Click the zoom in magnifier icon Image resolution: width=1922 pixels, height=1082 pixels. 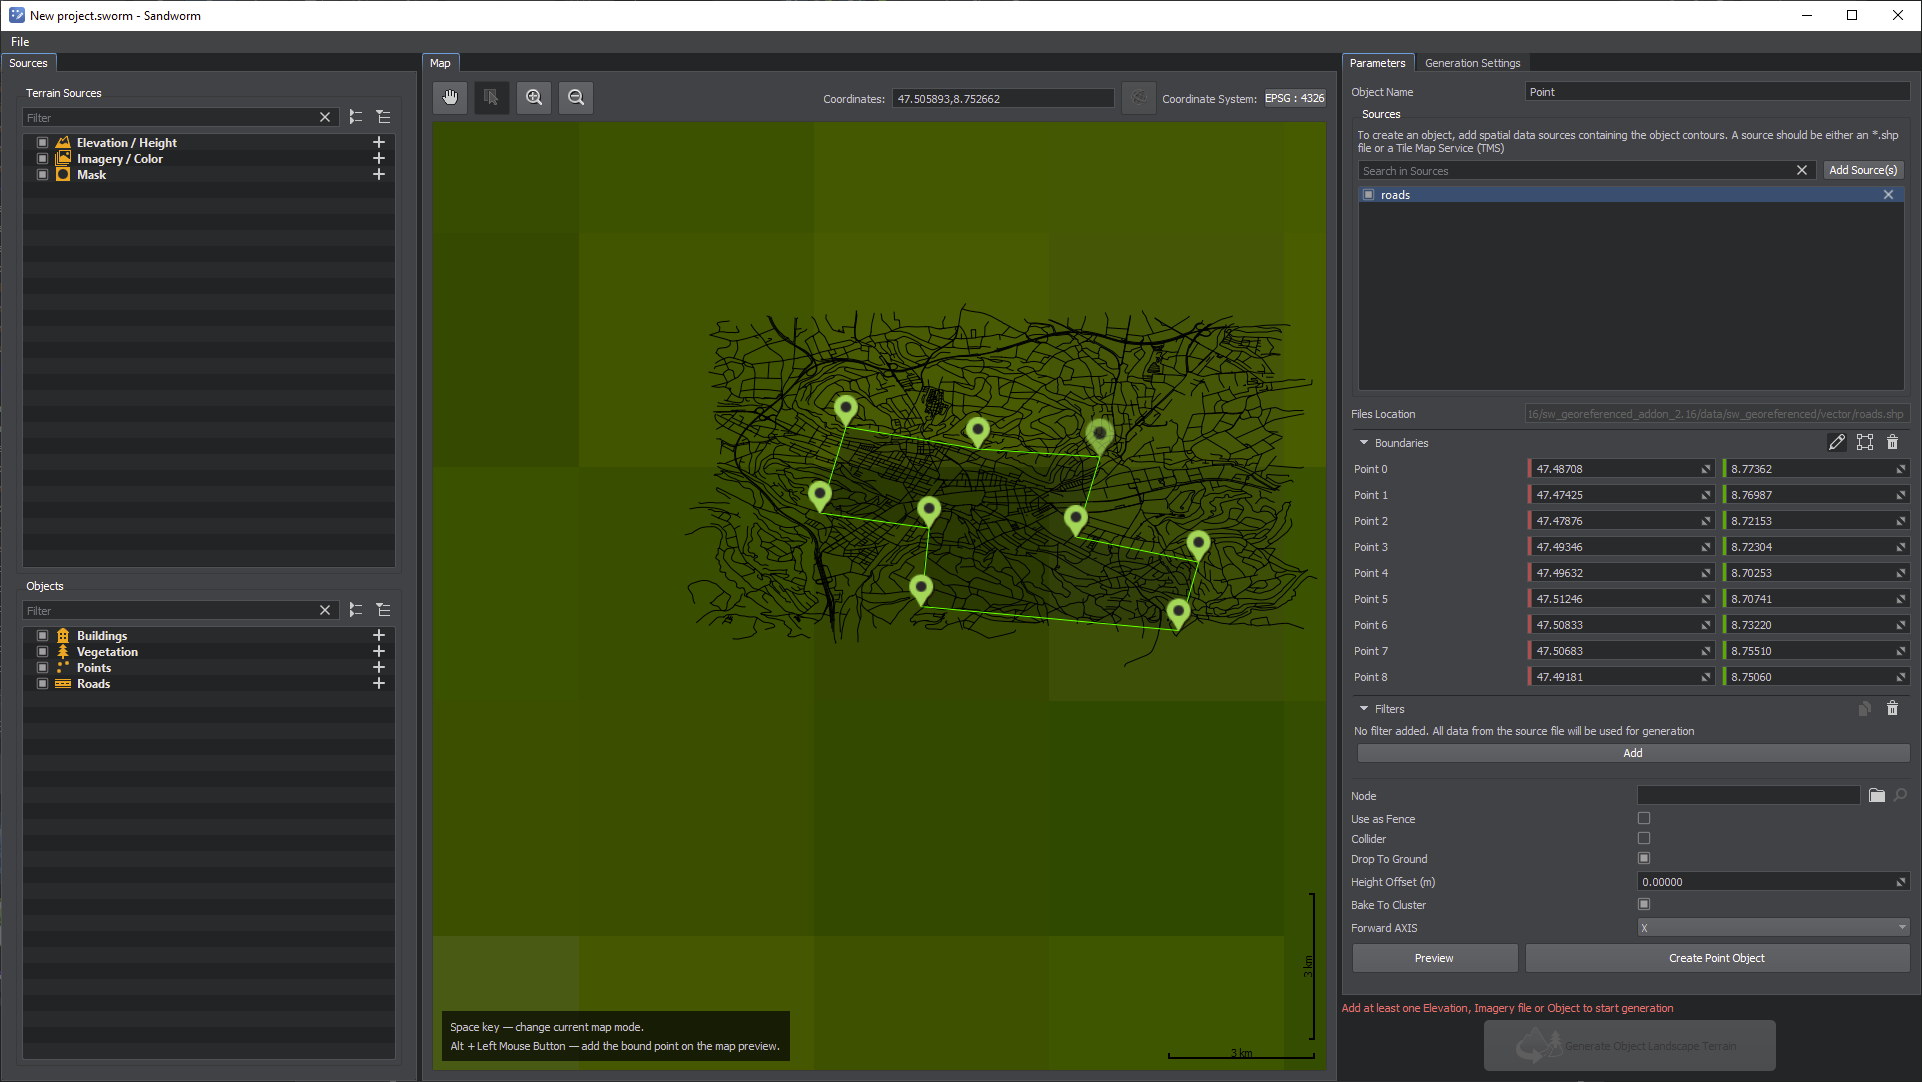[534, 97]
